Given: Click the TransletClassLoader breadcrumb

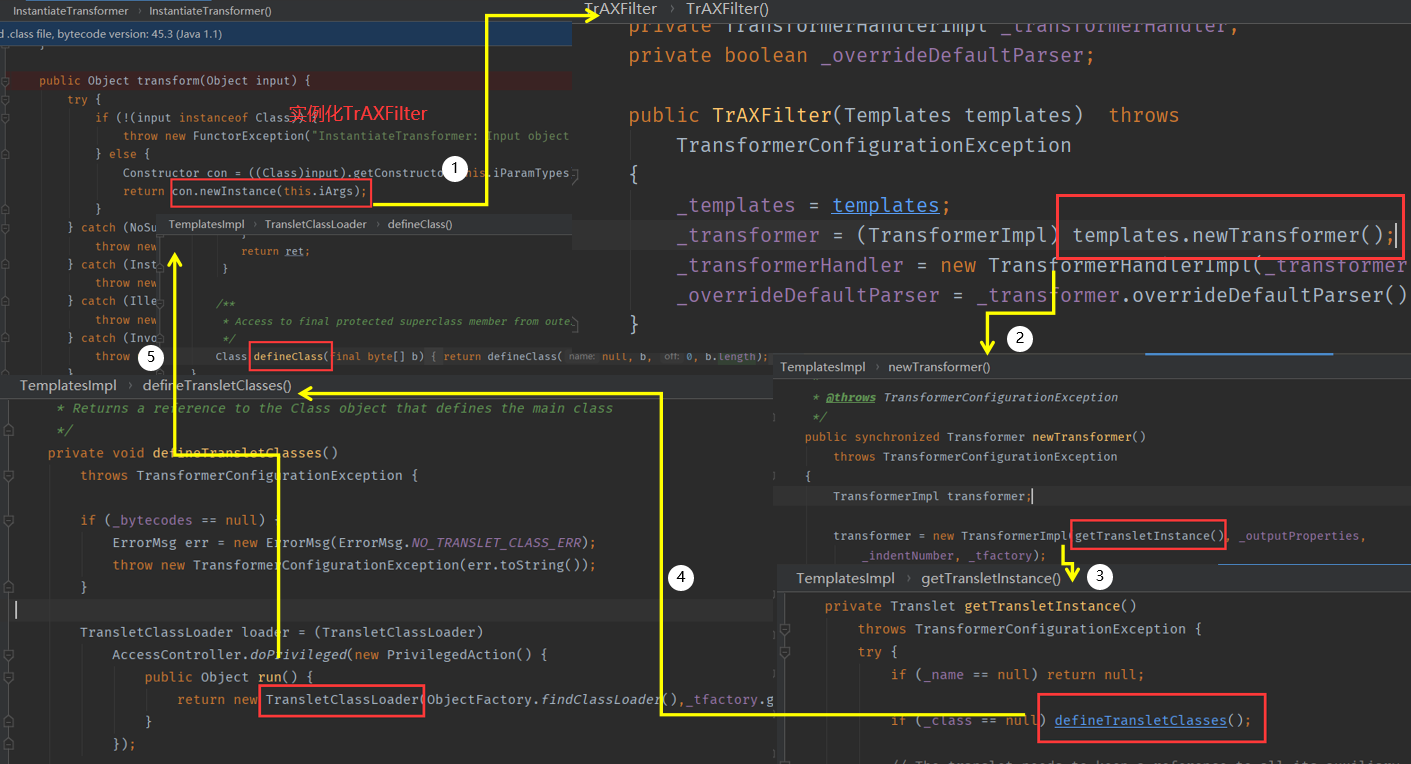Looking at the screenshot, I should [x=315, y=224].
